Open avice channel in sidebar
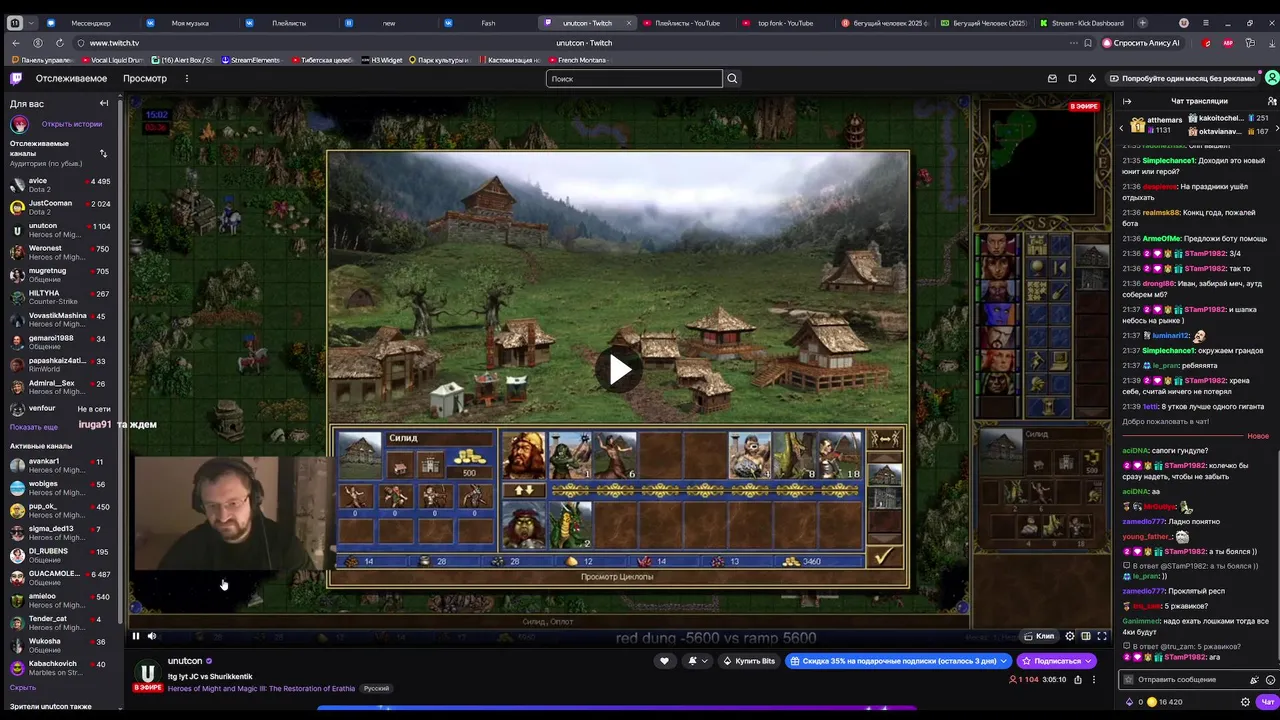1280x720 pixels. click(60, 185)
